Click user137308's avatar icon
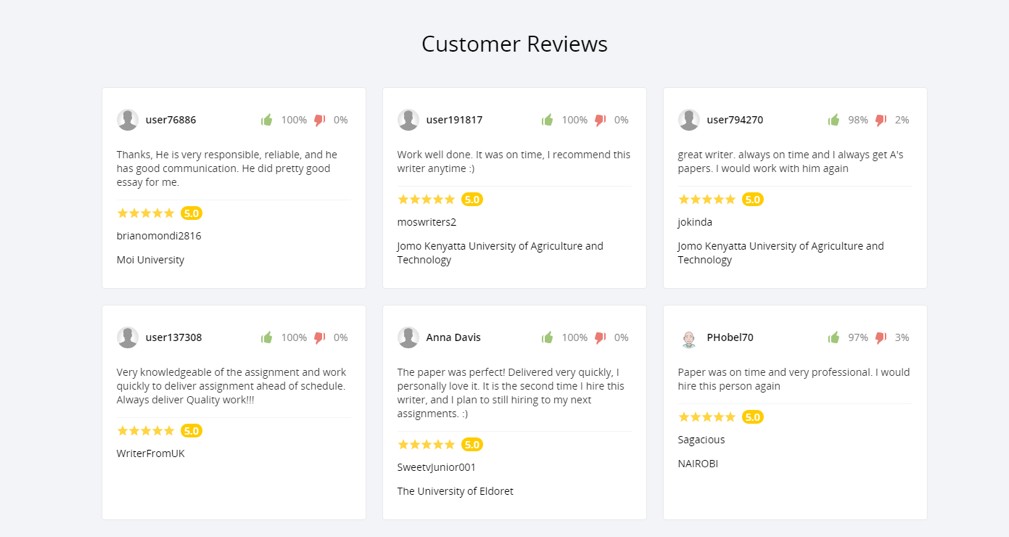The image size is (1009, 537). click(x=127, y=337)
